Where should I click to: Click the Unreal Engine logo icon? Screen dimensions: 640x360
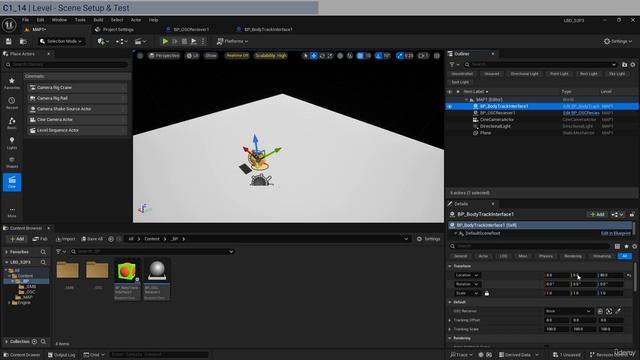click(x=9, y=25)
